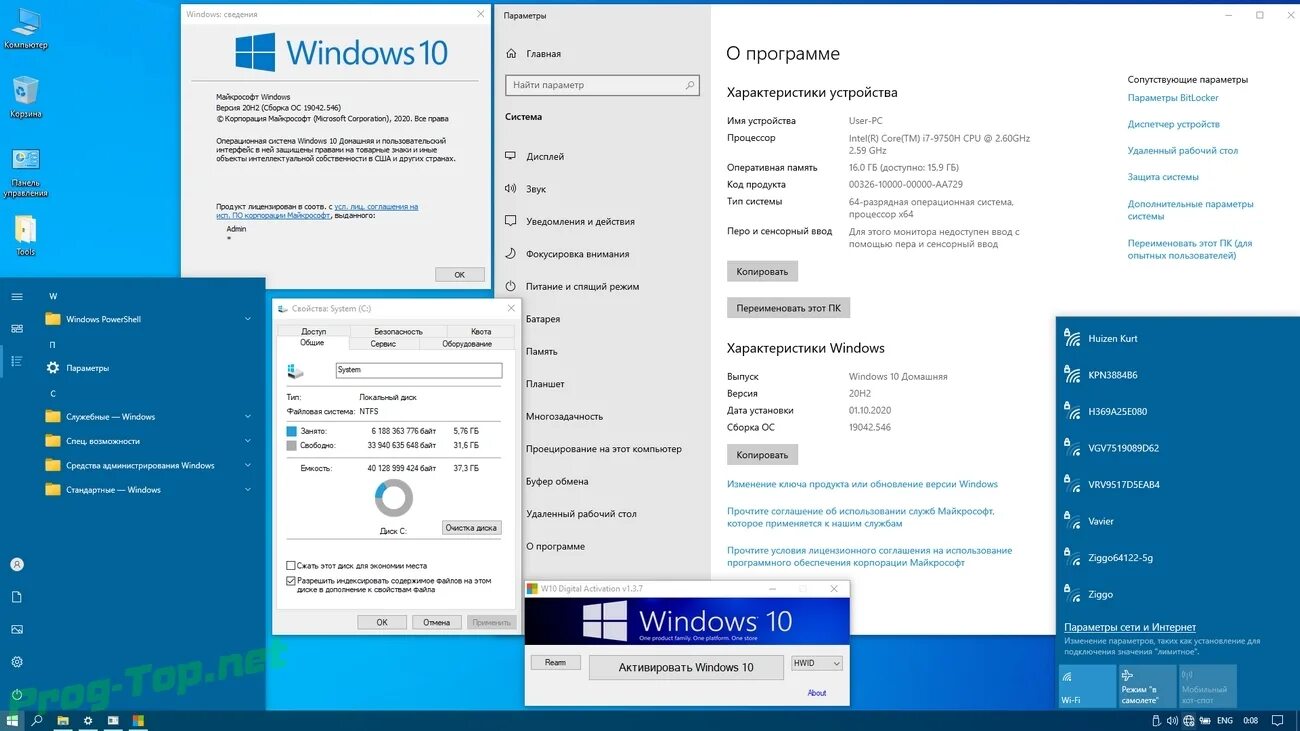
Task: Open the Tools folder on the desktop
Action: coord(25,235)
